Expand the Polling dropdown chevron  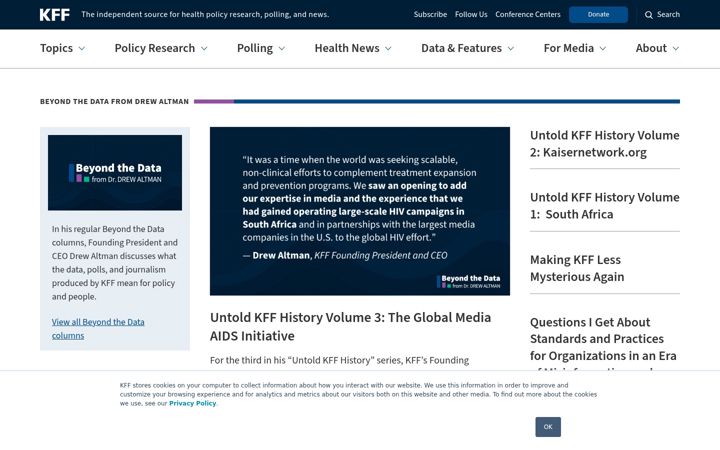coord(281,48)
